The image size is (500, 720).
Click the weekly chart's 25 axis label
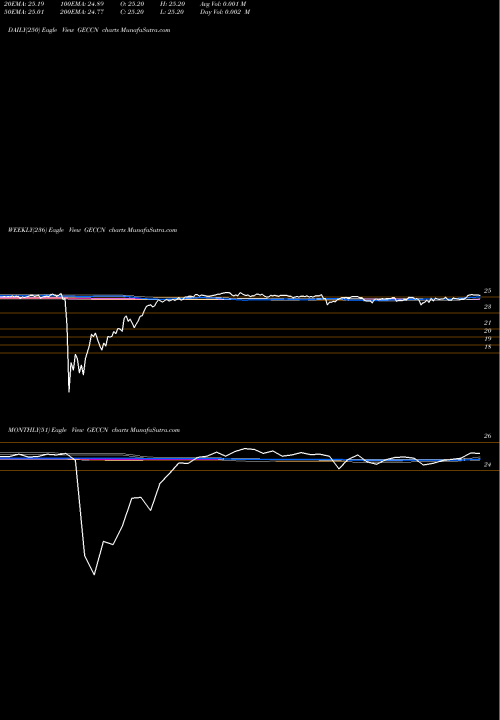coord(488,291)
